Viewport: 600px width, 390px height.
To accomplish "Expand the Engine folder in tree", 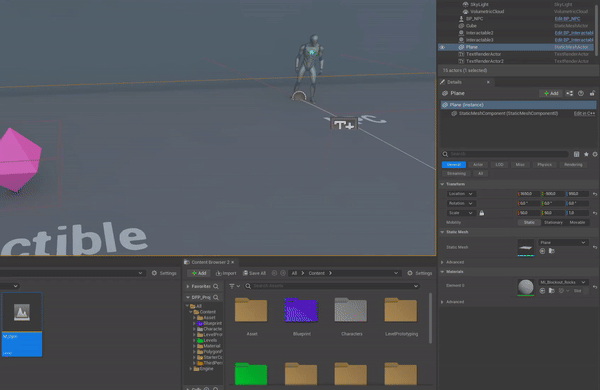I will tap(191, 369).
